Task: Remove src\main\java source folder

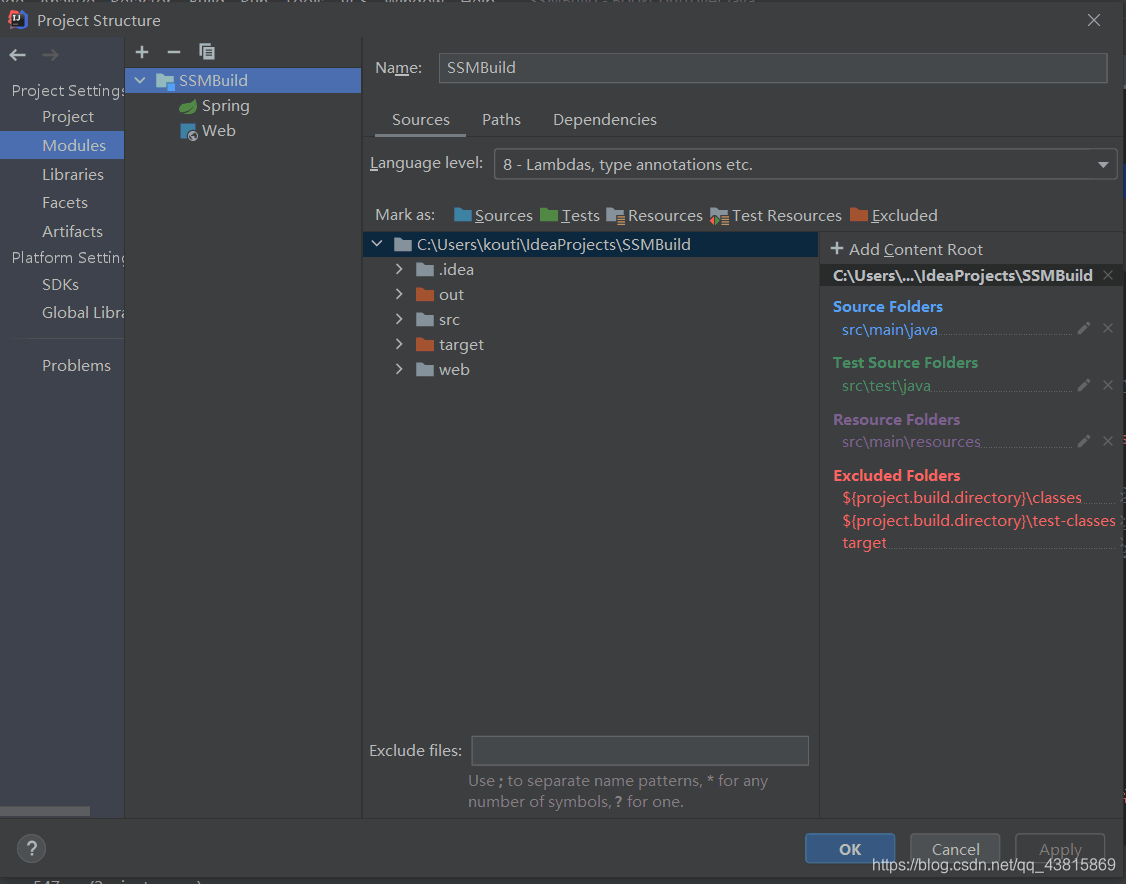Action: click(1108, 328)
